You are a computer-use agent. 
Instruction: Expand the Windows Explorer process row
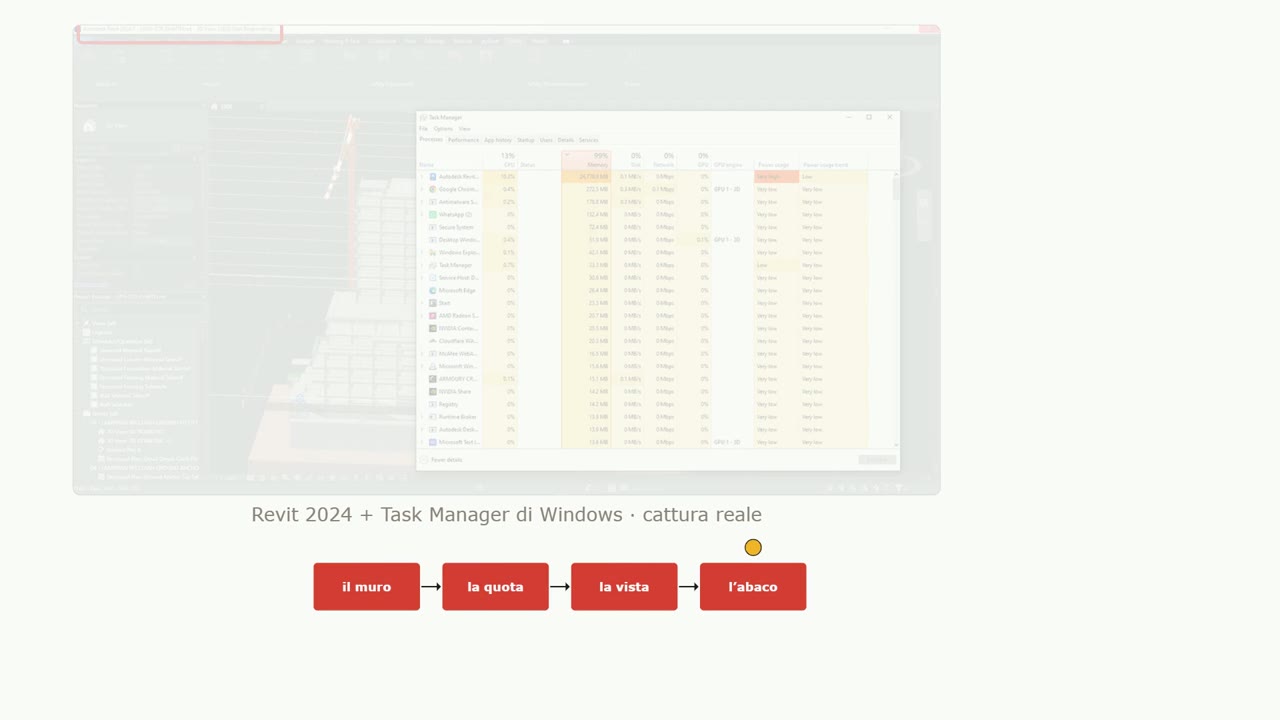[x=422, y=252]
